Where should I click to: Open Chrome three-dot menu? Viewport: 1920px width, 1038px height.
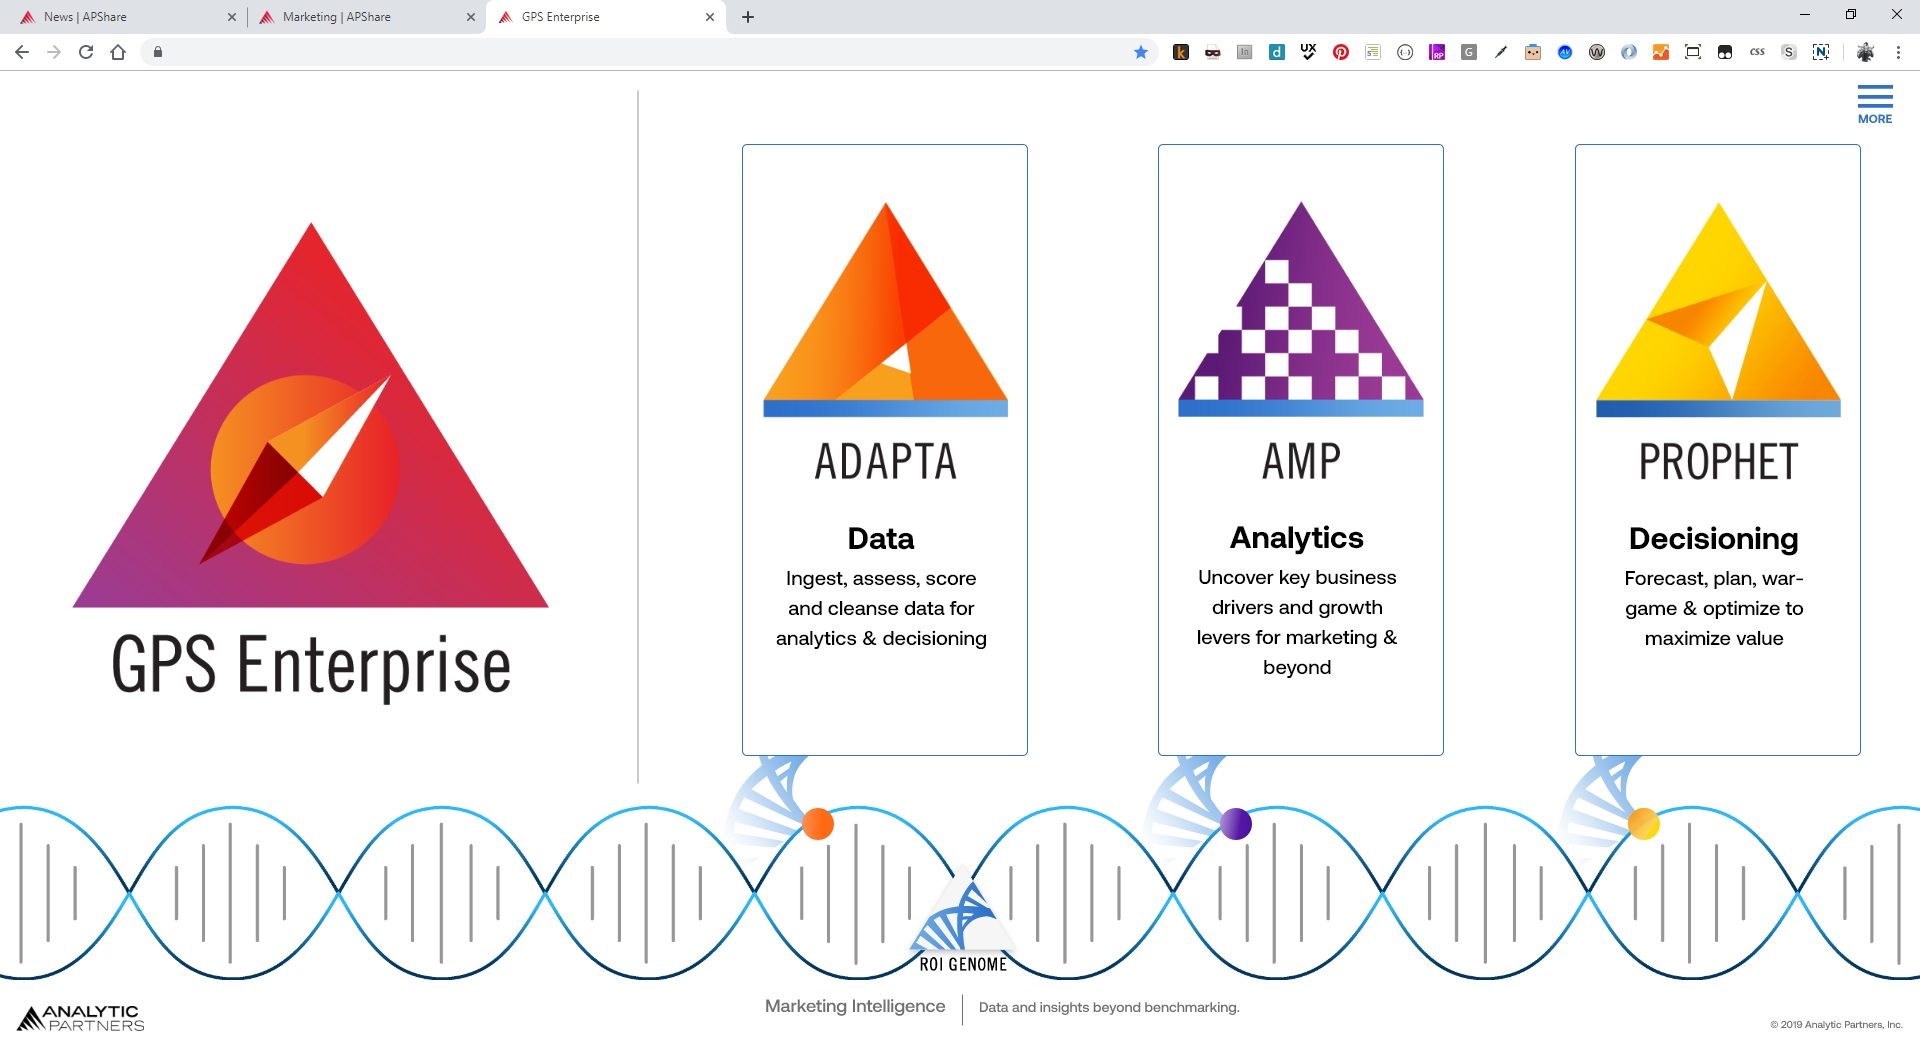[x=1898, y=52]
